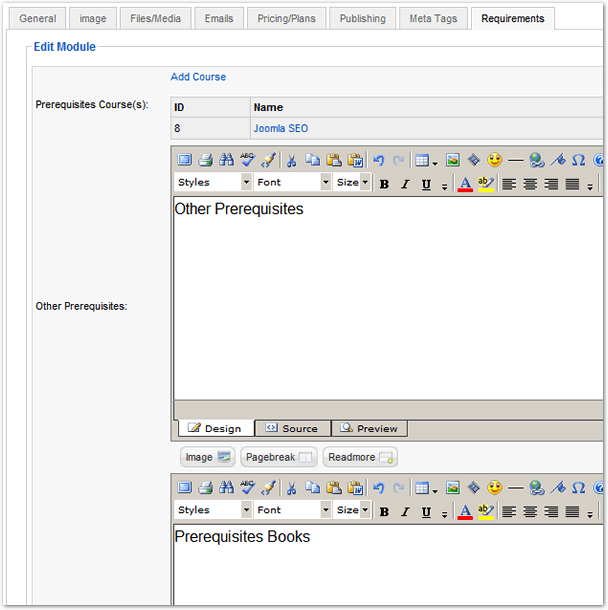Click Print icon in Other Prerequisites editor
This screenshot has height=610, width=608.
[205, 160]
